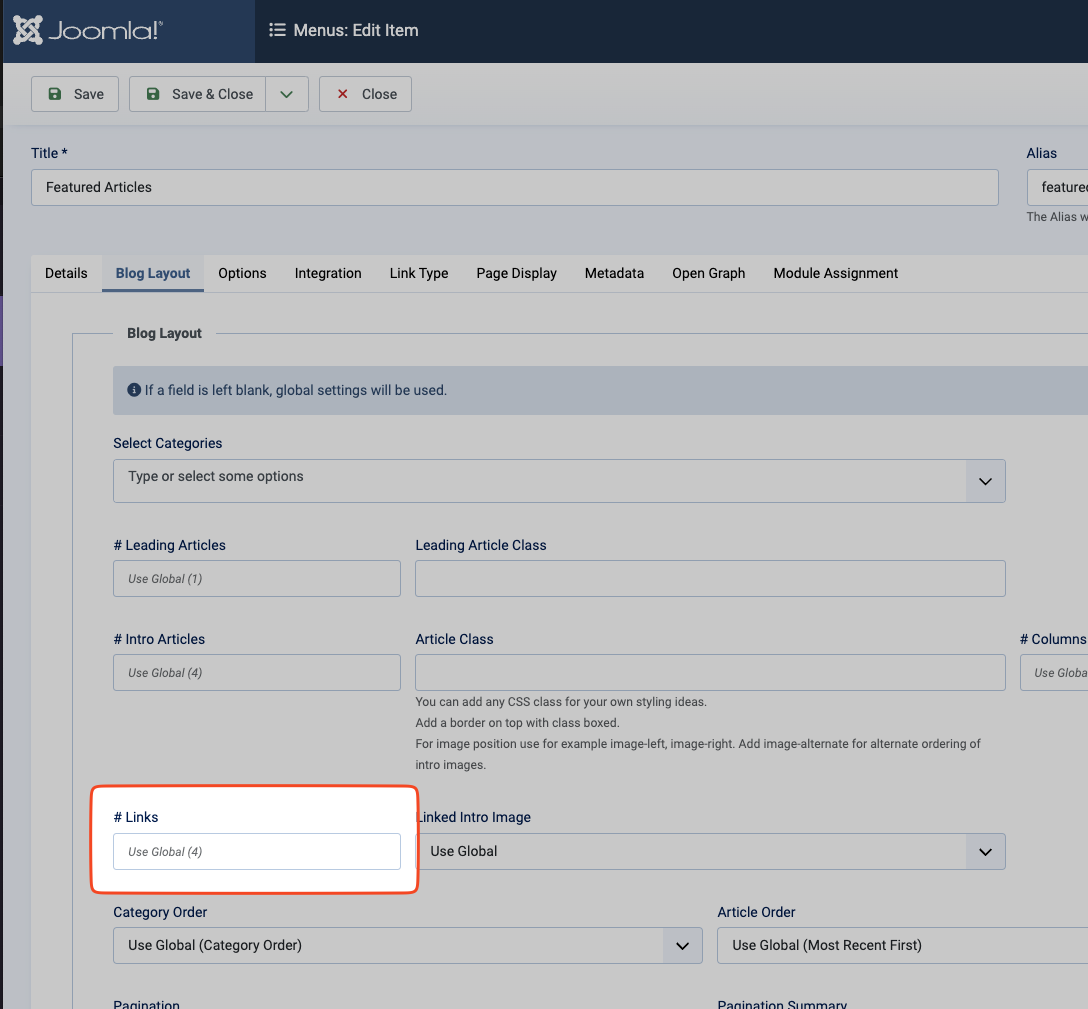Expand the Linked Intro Image dropdown
The image size is (1088, 1009).
[710, 852]
